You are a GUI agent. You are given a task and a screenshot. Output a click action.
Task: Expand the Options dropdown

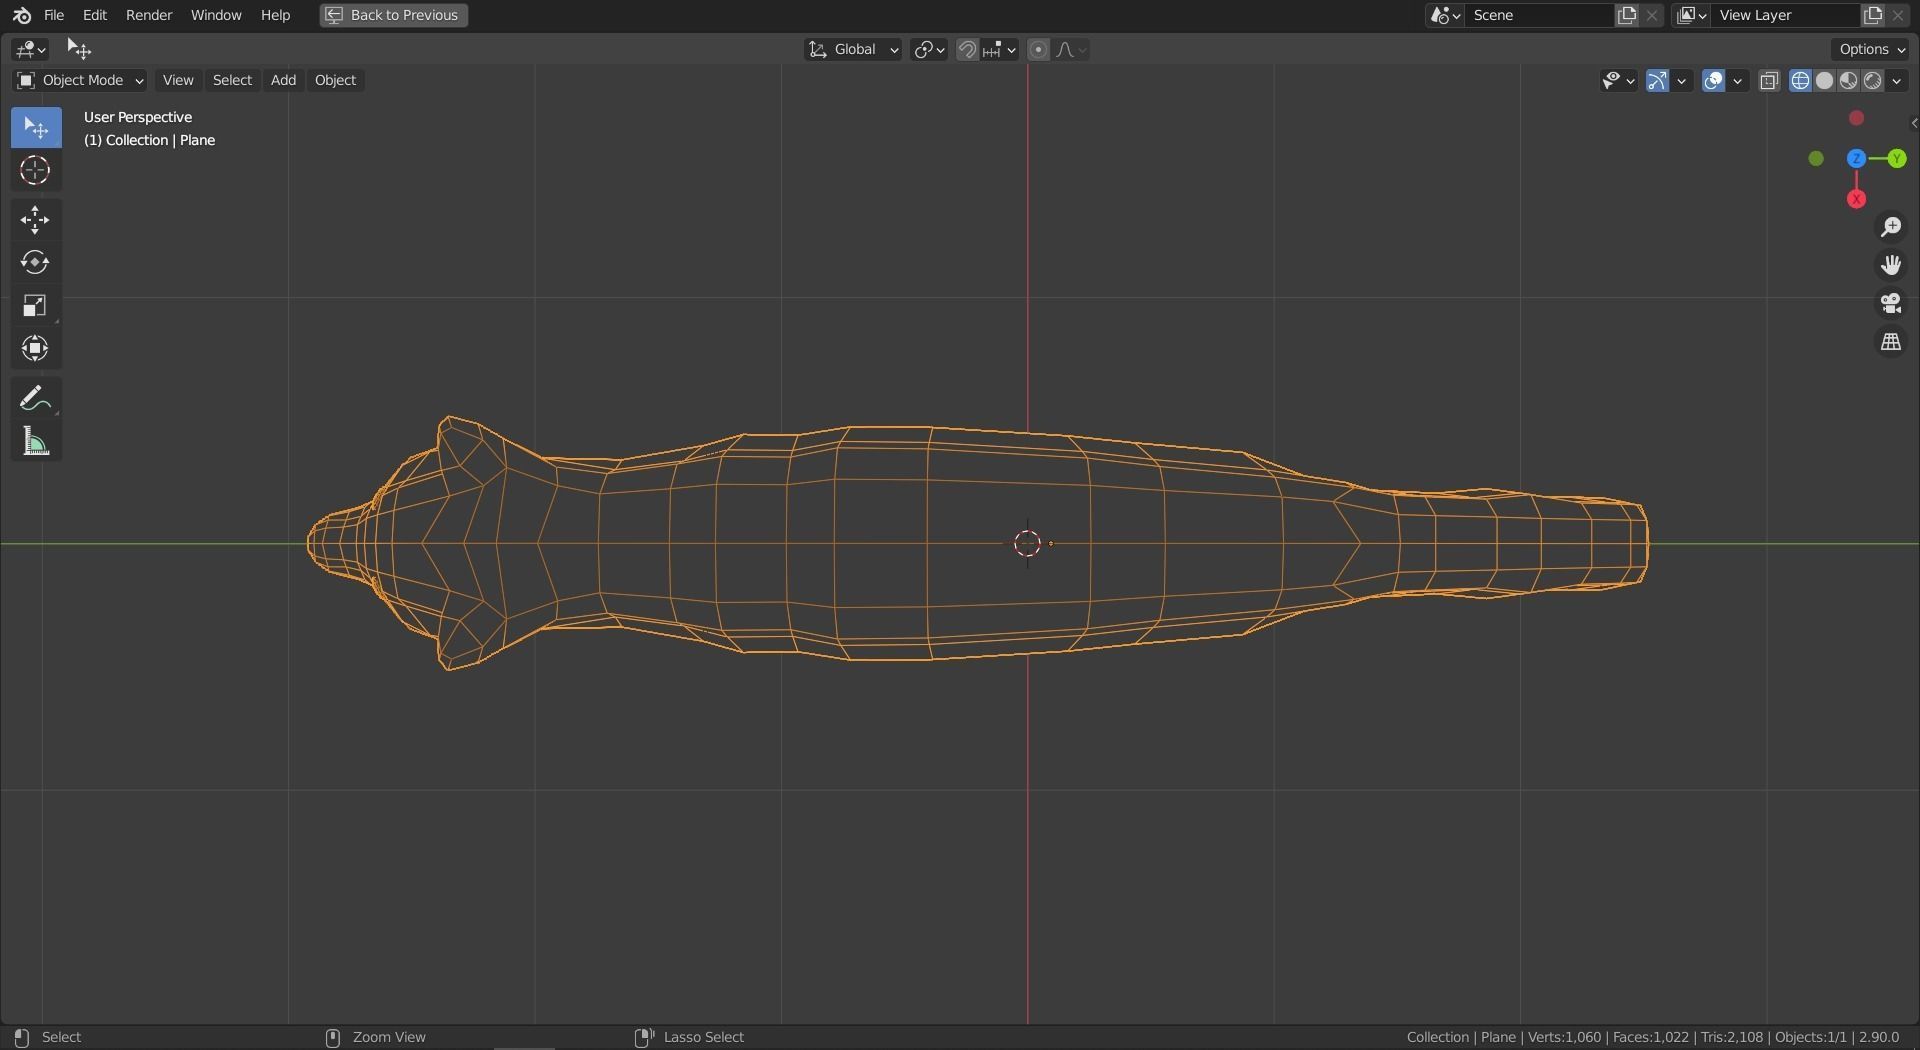1872,49
